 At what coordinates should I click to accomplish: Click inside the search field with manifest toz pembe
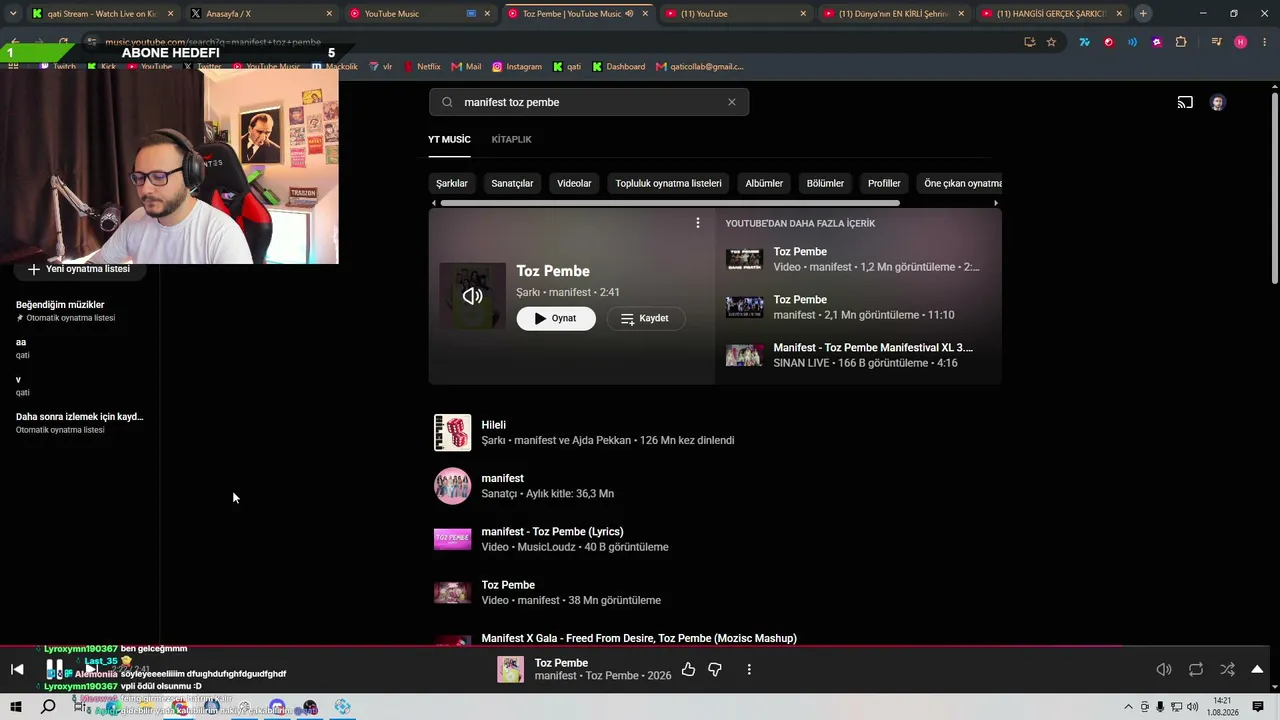coord(589,102)
